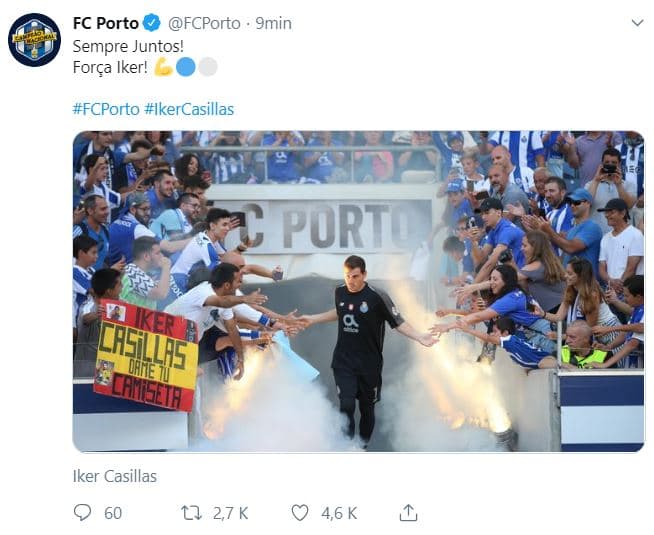Click the 4,6 K likes count

pyautogui.click(x=338, y=512)
